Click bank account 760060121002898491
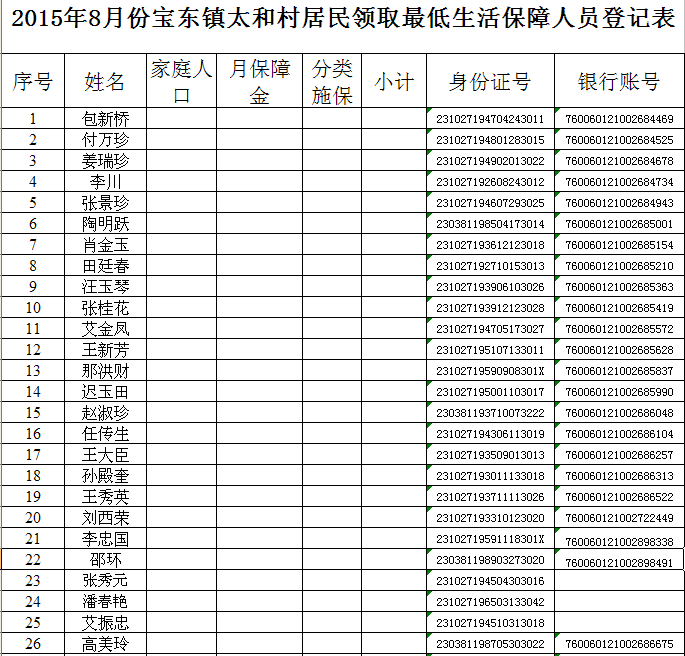The height and width of the screenshot is (656, 685). 619,563
